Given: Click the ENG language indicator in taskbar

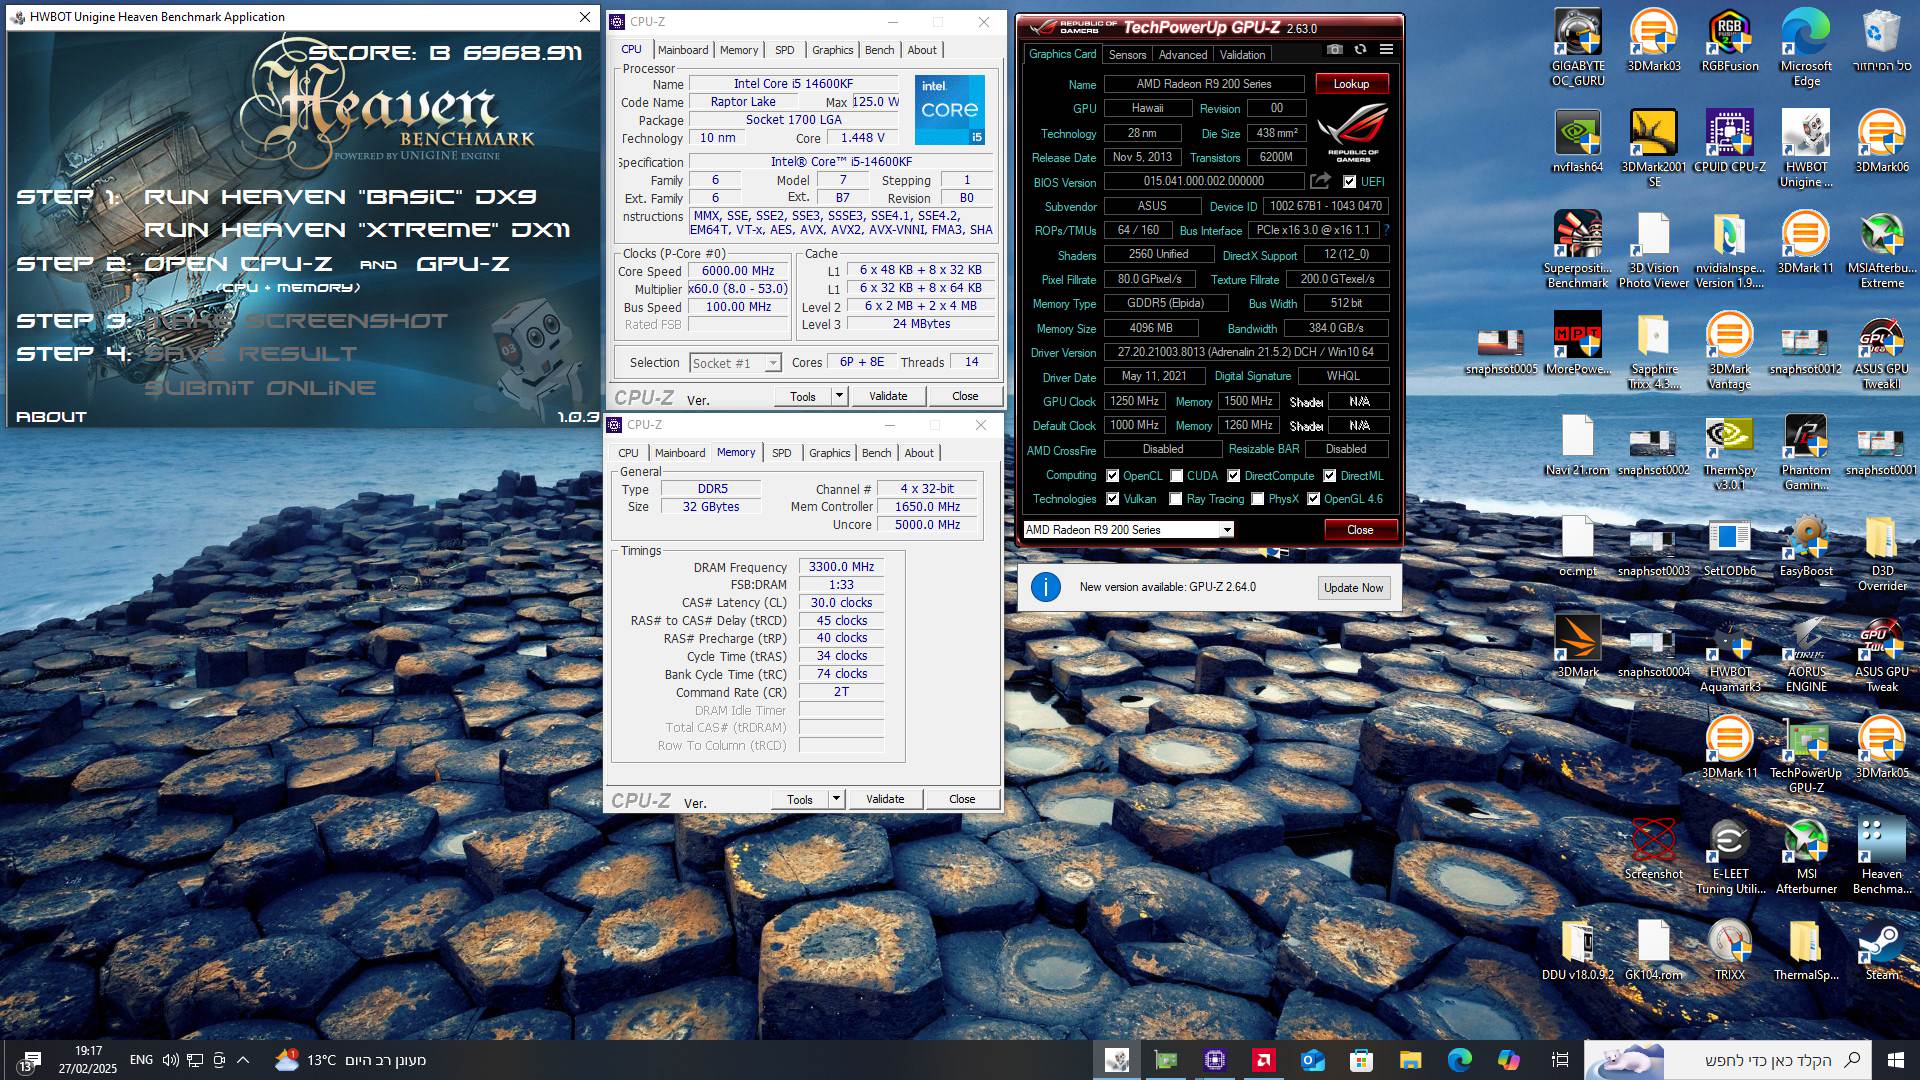Looking at the screenshot, I should [x=141, y=1060].
